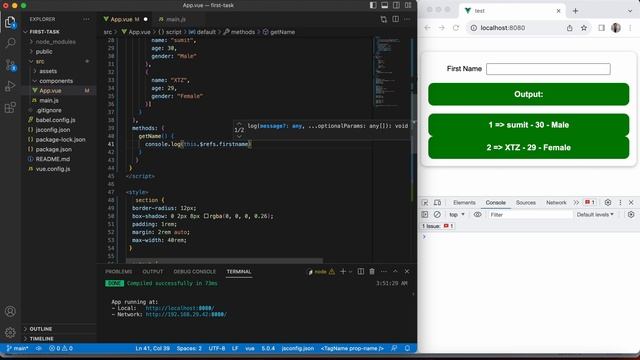Expand the OUTLINE section
The image size is (640, 360).
pos(40,329)
